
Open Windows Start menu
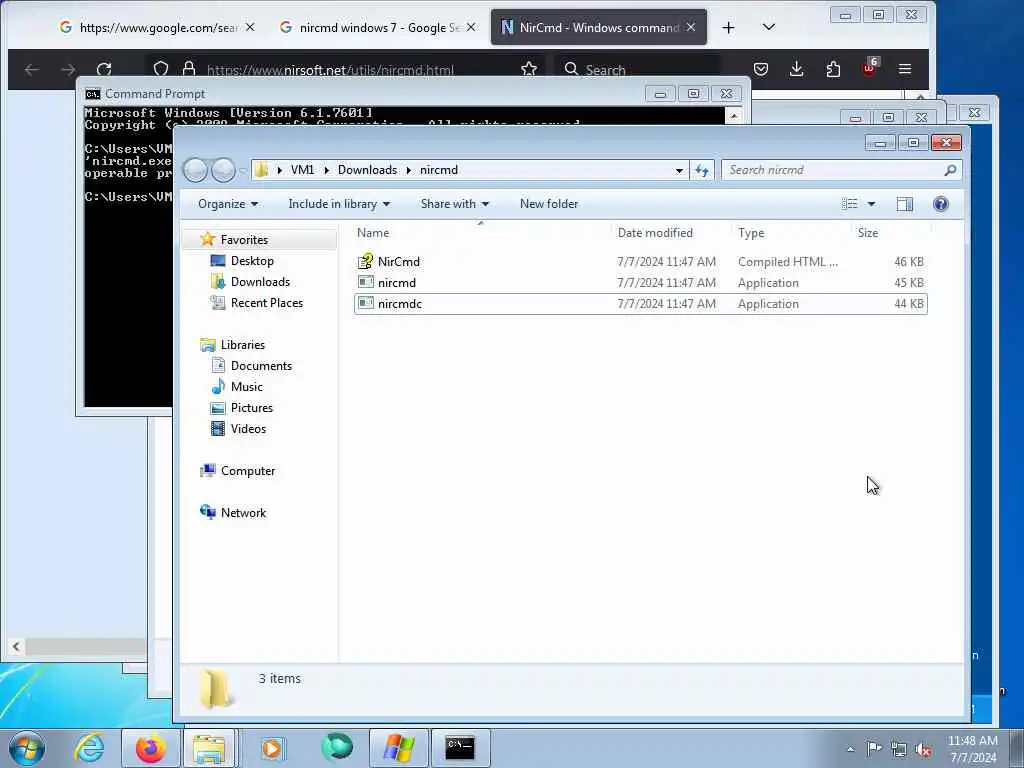27,748
